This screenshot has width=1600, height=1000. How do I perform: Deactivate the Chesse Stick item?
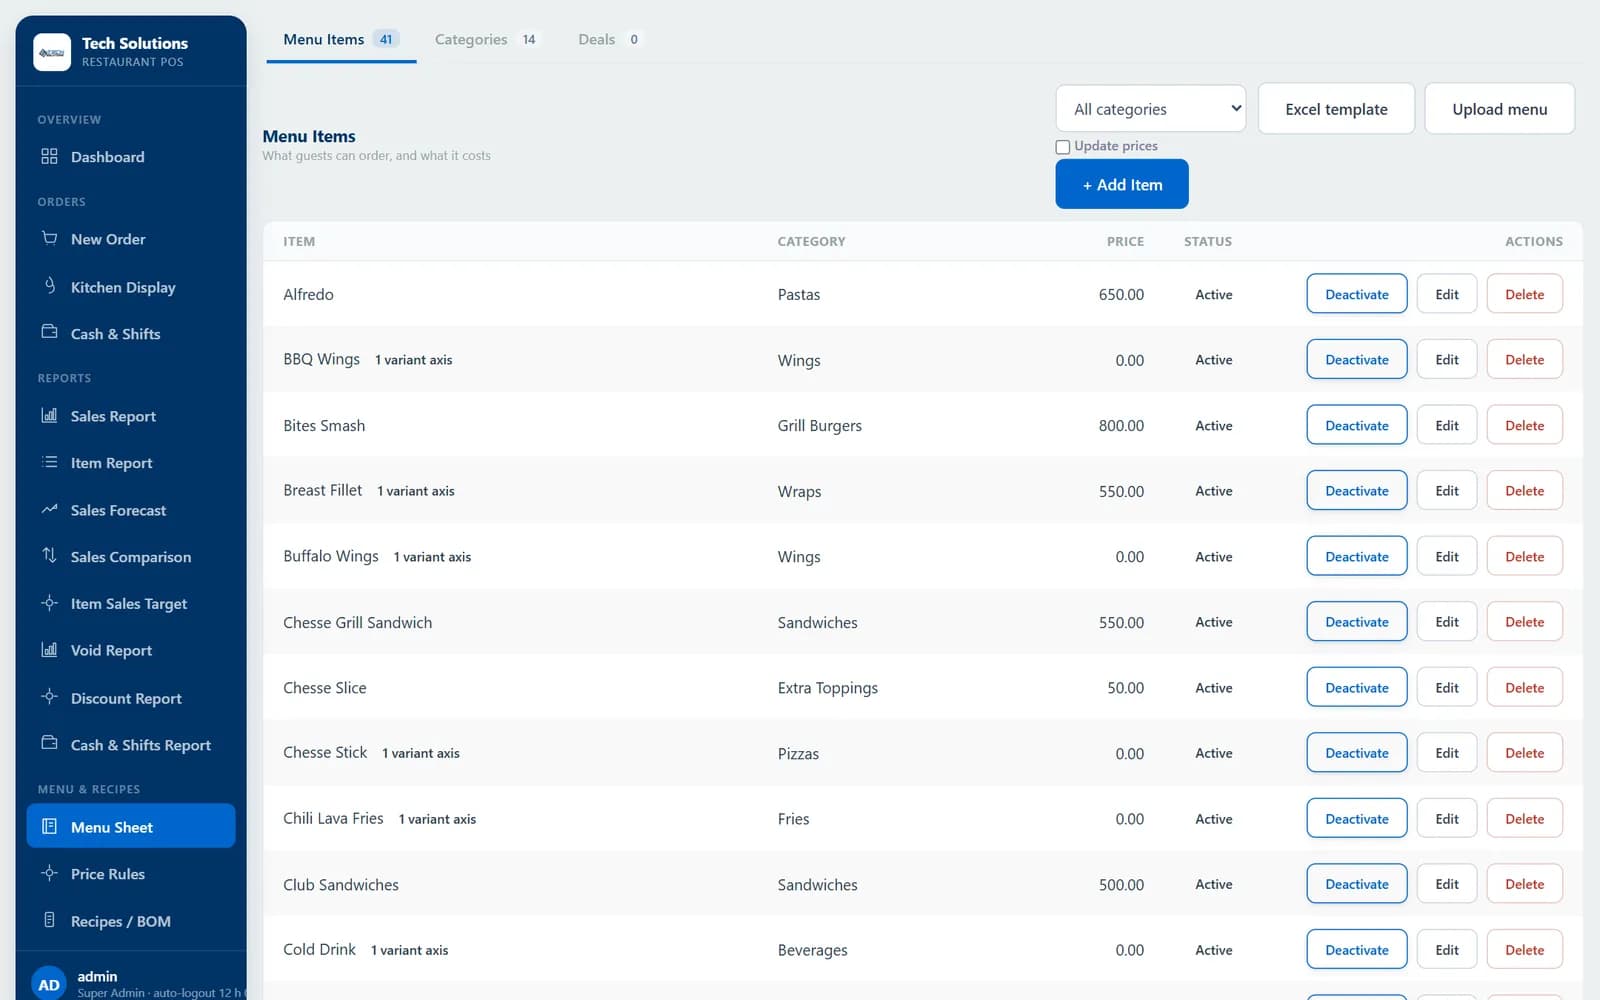[x=1357, y=752]
